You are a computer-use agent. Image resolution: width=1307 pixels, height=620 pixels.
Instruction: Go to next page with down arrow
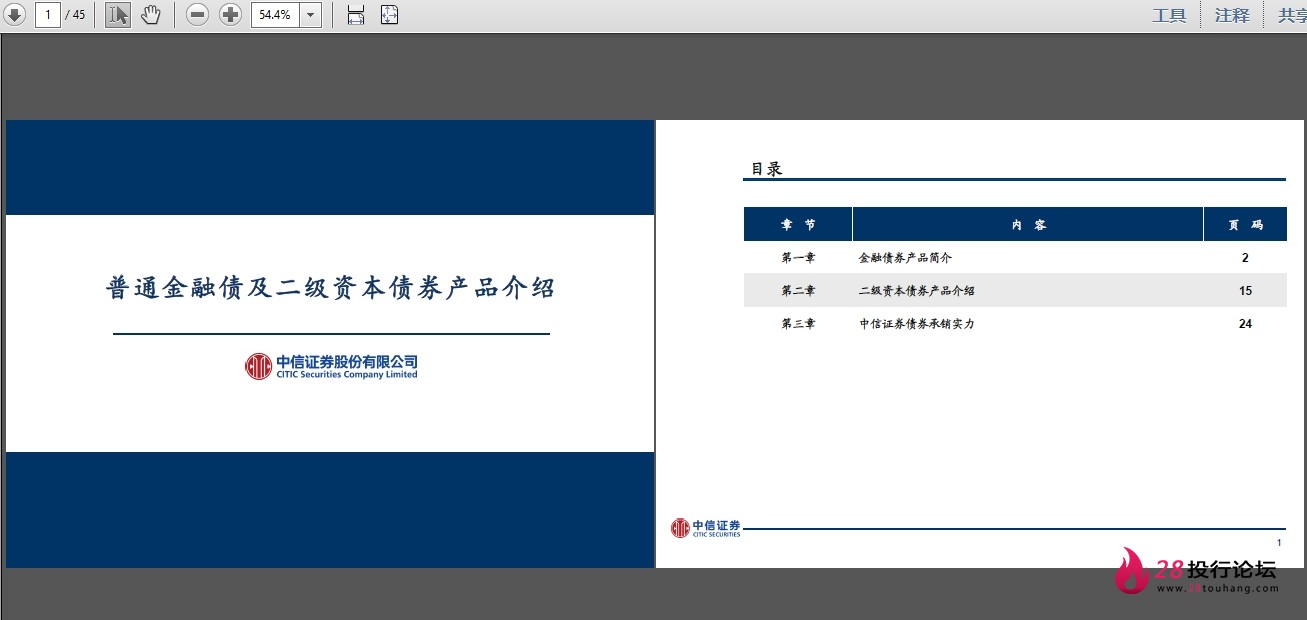tap(14, 15)
